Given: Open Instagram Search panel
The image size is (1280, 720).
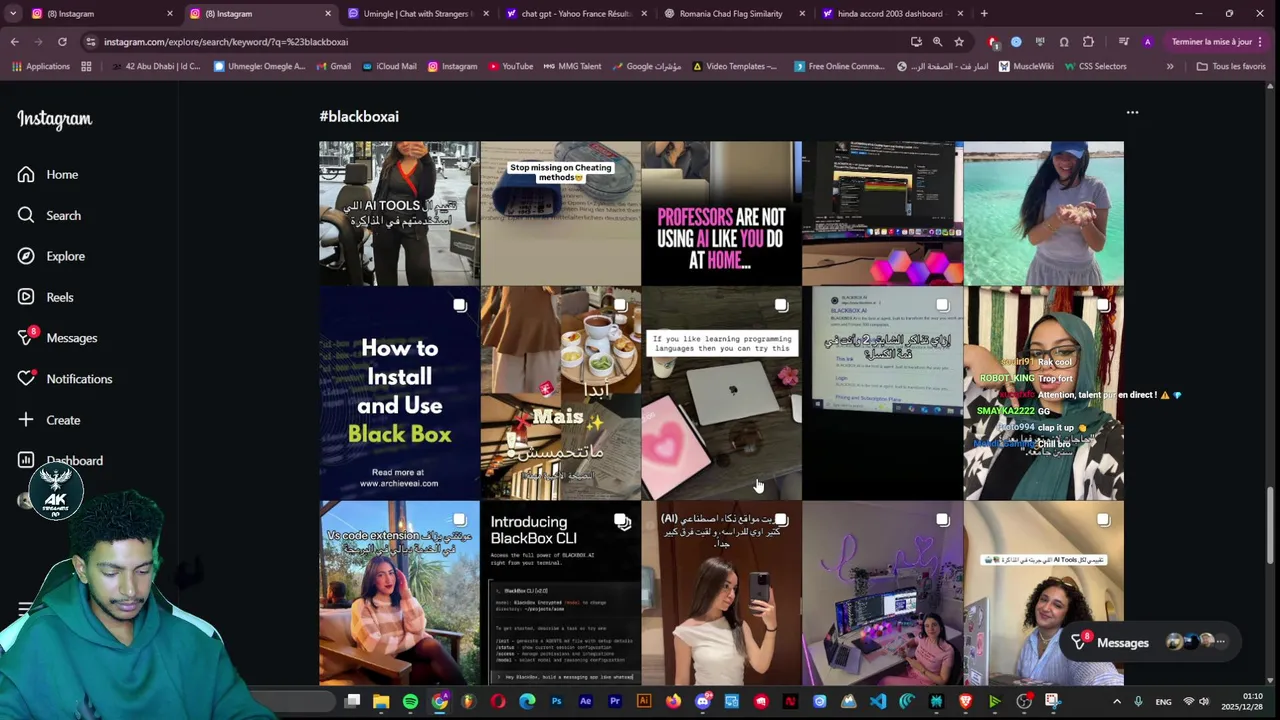Looking at the screenshot, I should click(49, 216).
